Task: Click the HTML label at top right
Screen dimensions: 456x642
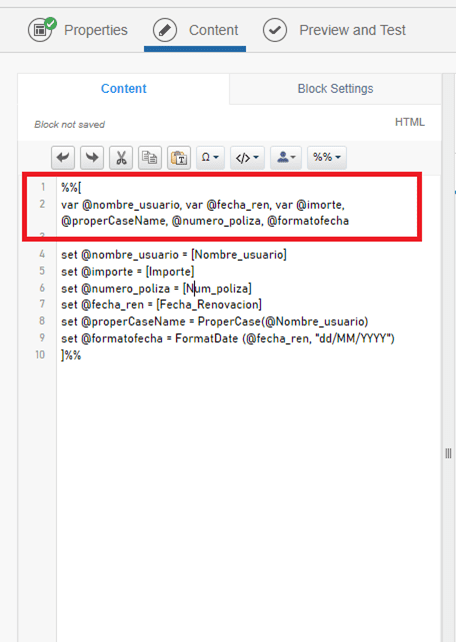Action: 410,122
